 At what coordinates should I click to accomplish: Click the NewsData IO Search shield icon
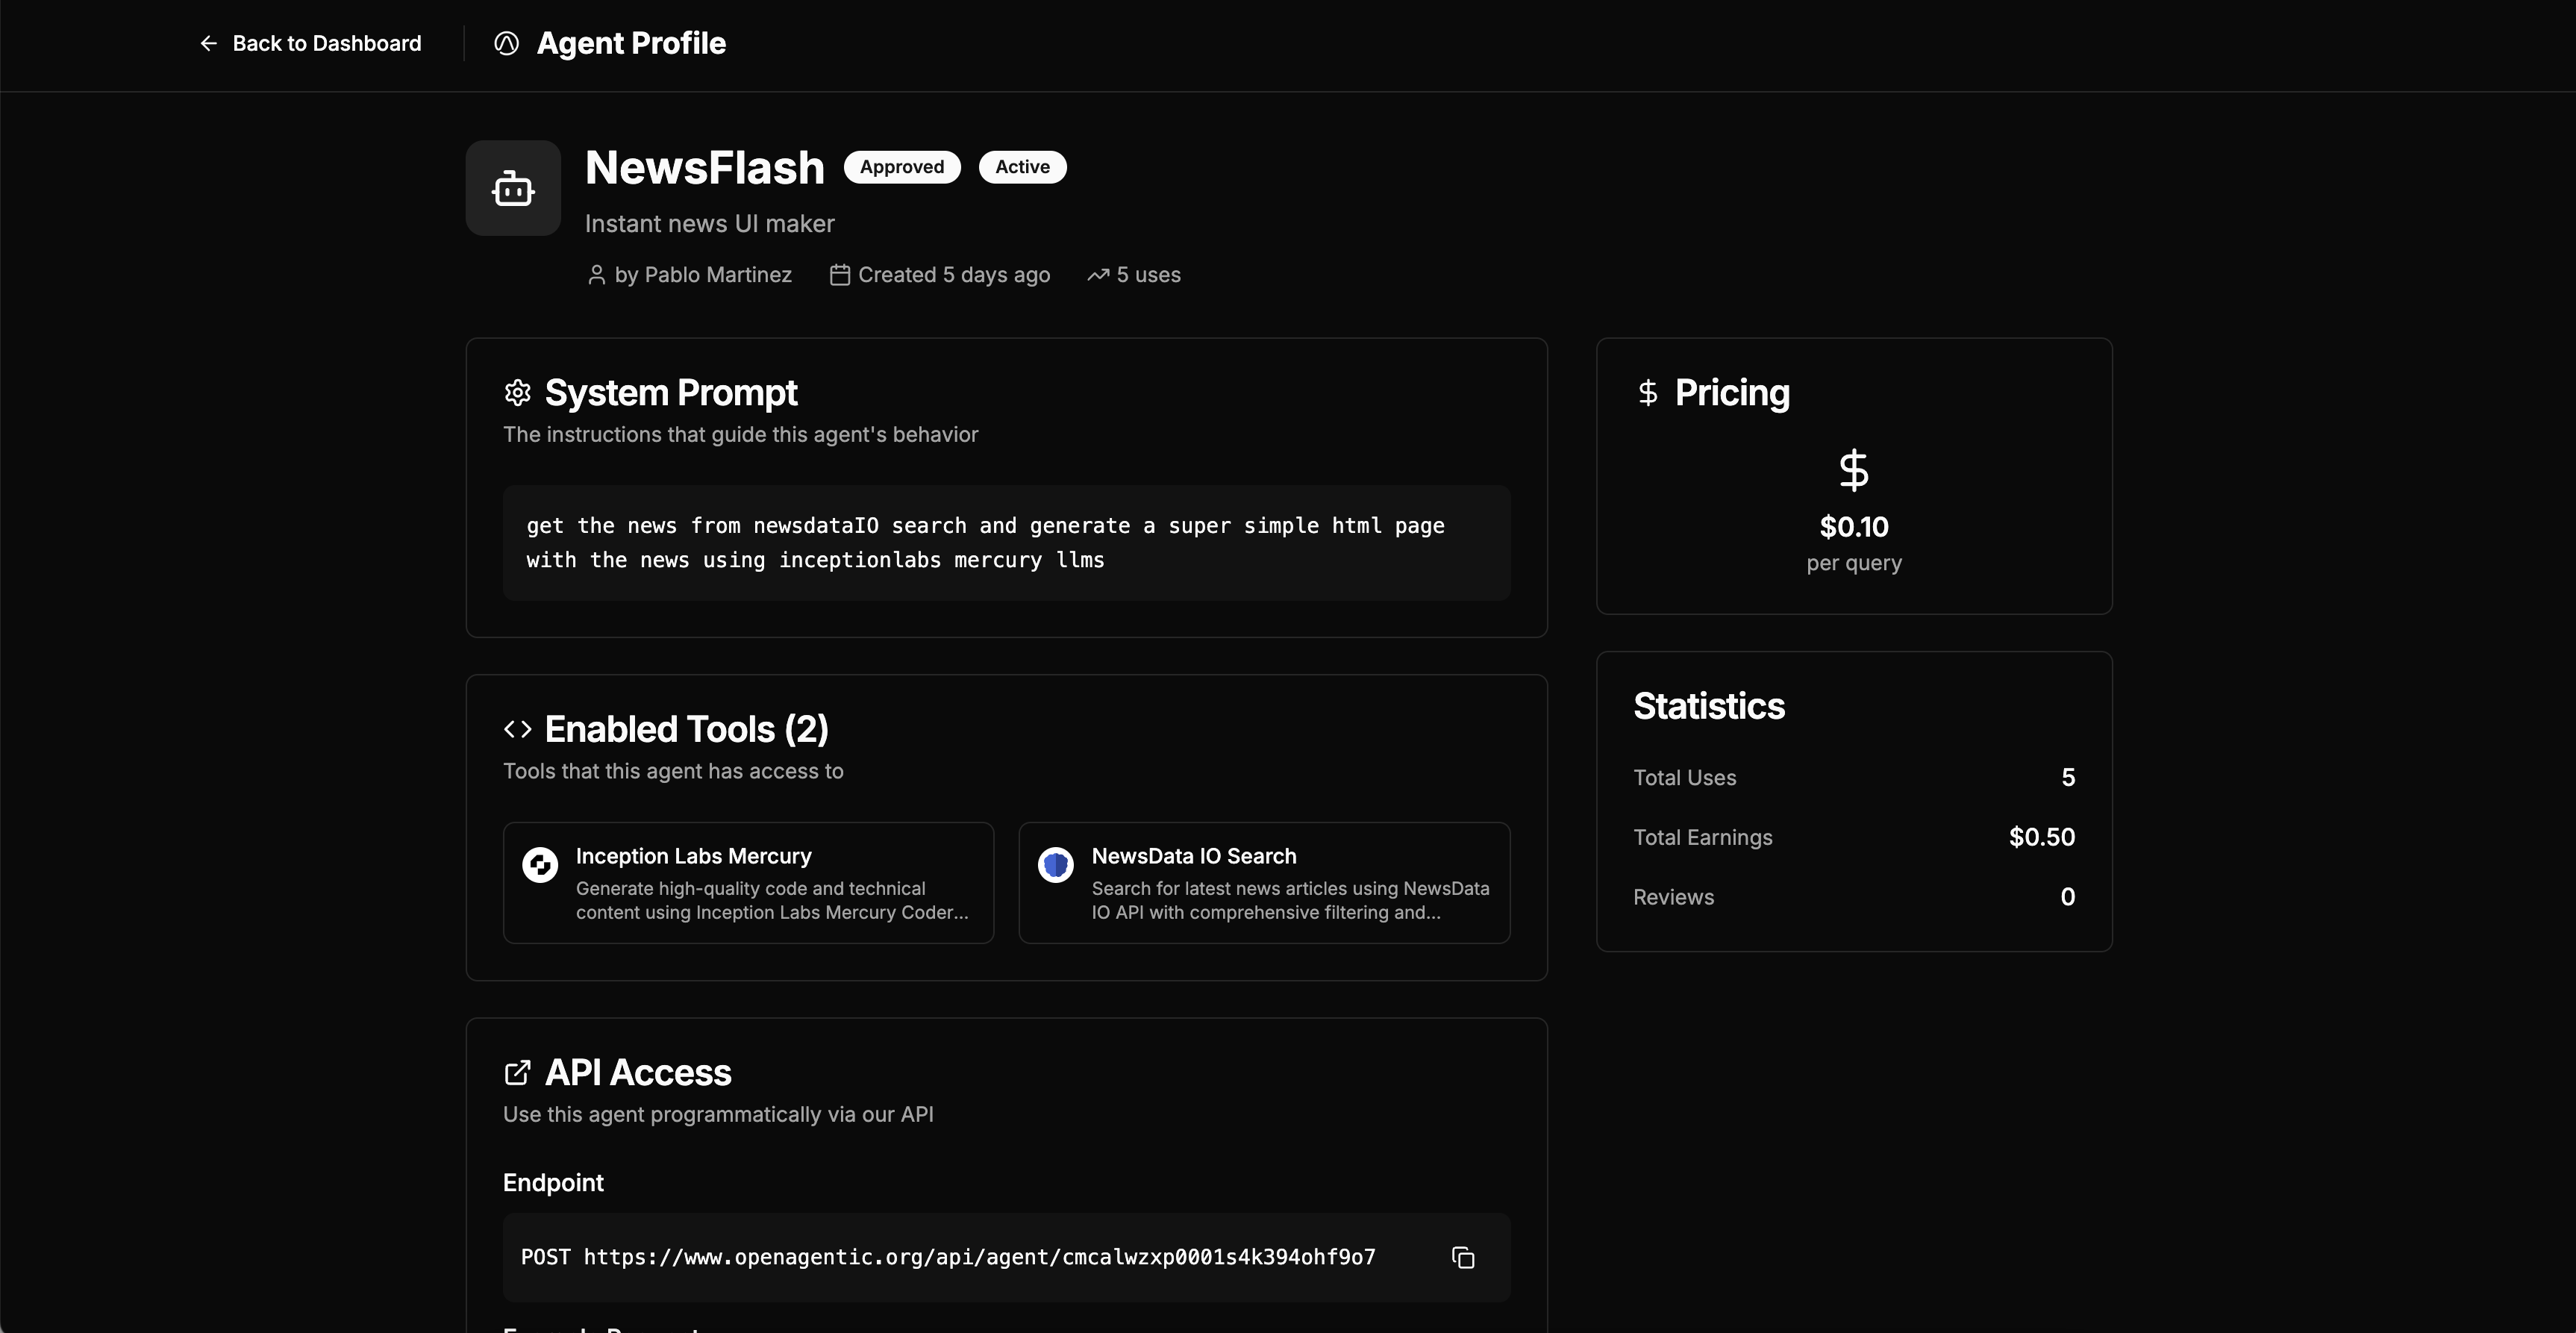pos(1055,864)
